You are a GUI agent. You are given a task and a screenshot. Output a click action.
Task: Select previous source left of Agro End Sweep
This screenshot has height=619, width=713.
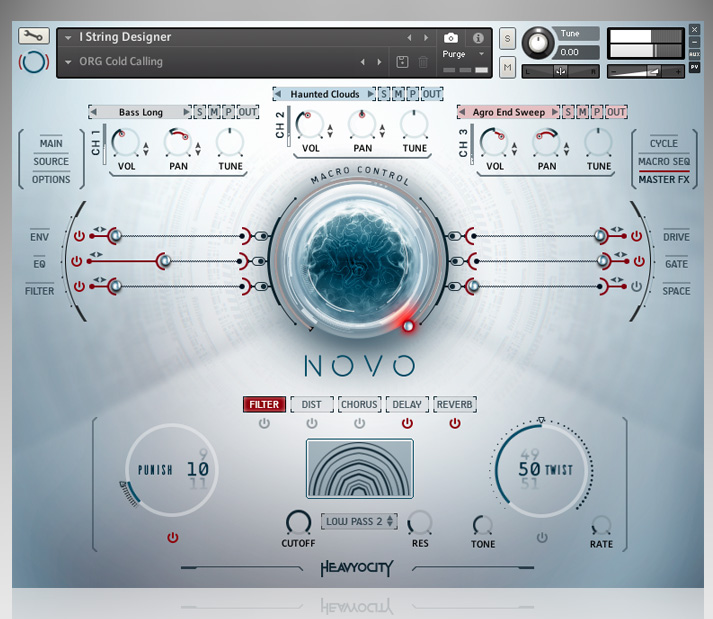coord(462,112)
